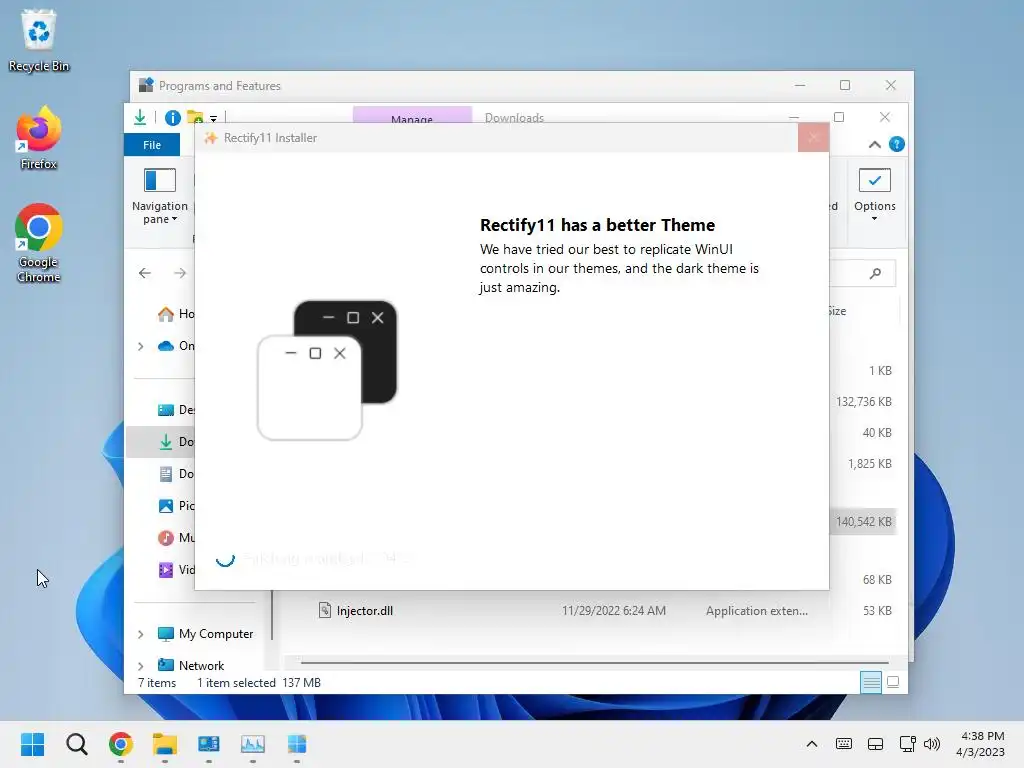Open the Google Chrome desktop shortcut

[x=39, y=243]
